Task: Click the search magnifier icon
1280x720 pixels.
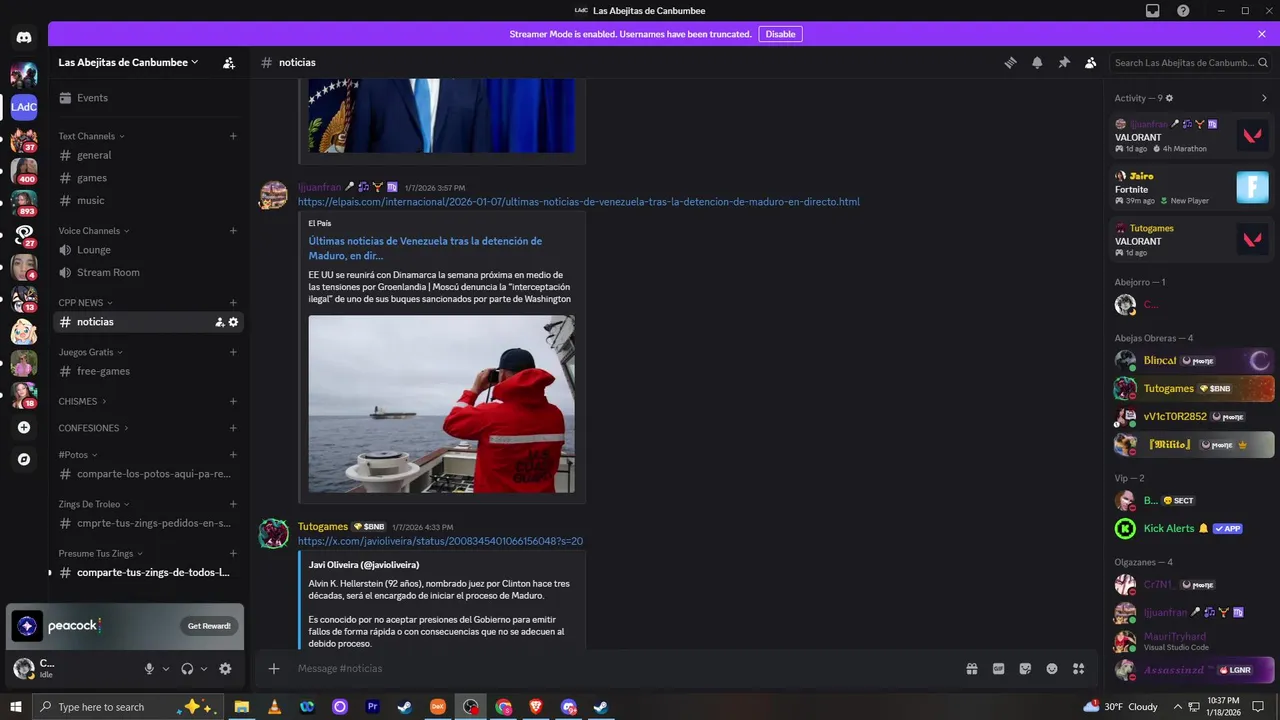Action: tap(1263, 62)
